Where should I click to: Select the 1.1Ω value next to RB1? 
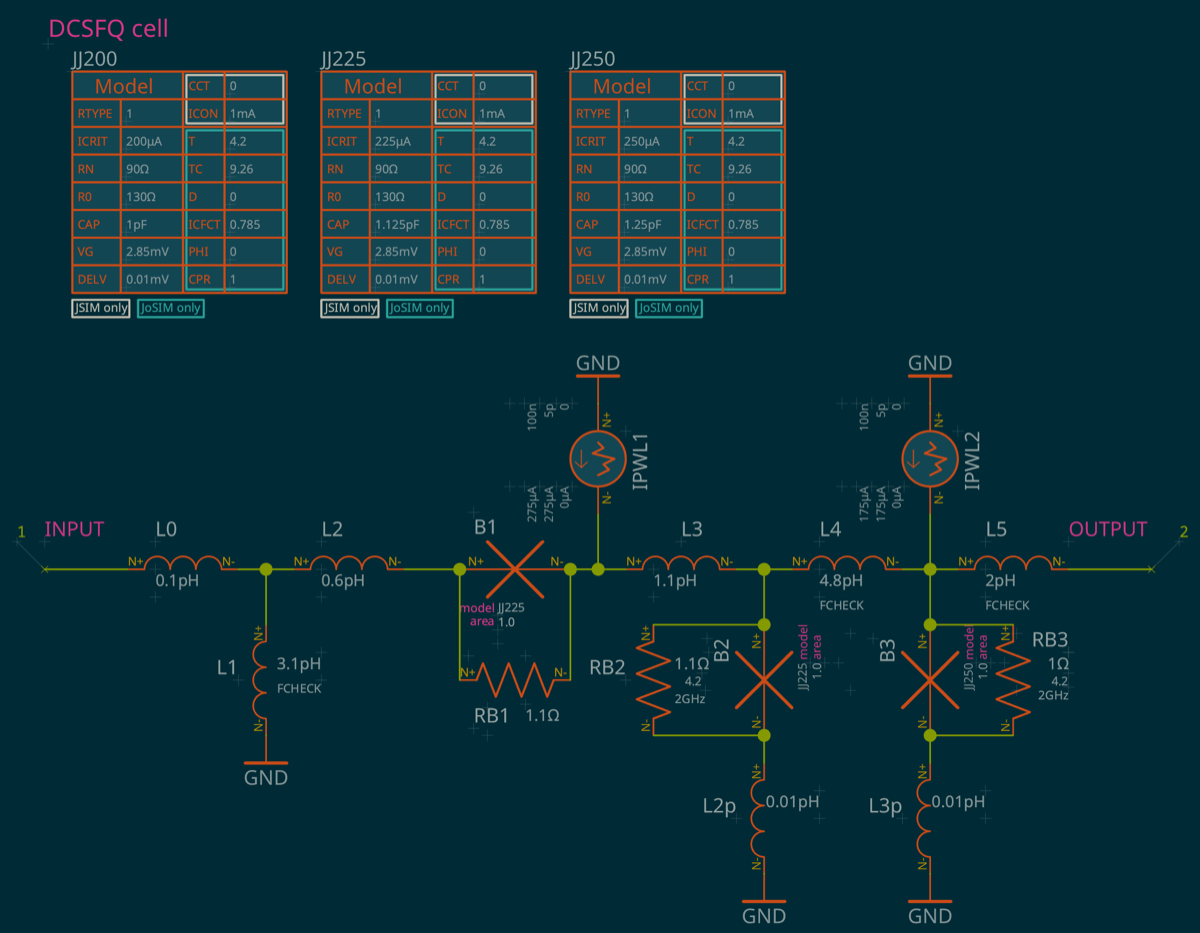click(x=541, y=715)
